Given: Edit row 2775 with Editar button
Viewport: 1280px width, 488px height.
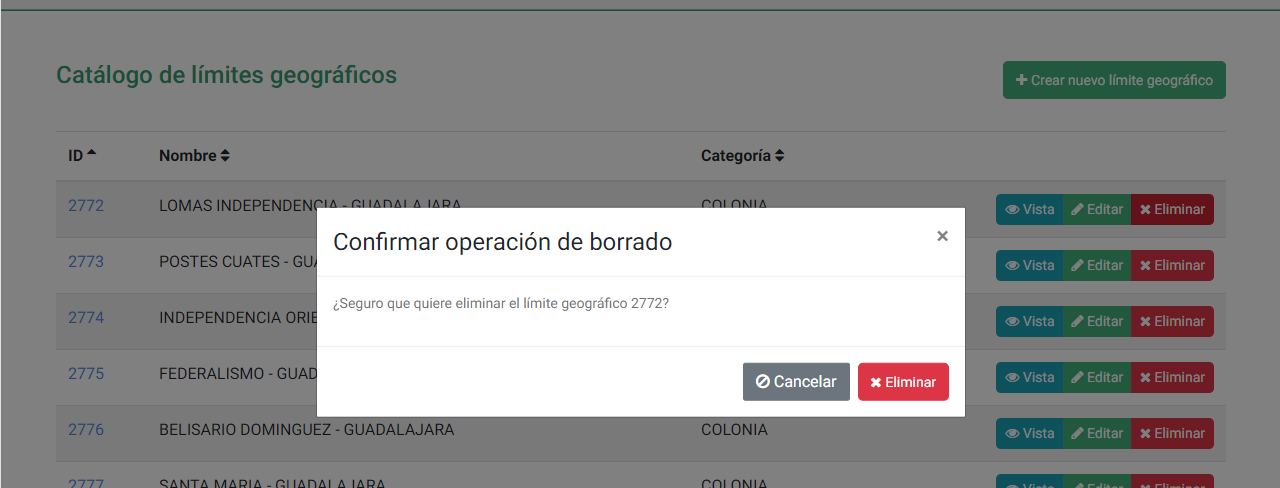Looking at the screenshot, I should tap(1097, 377).
